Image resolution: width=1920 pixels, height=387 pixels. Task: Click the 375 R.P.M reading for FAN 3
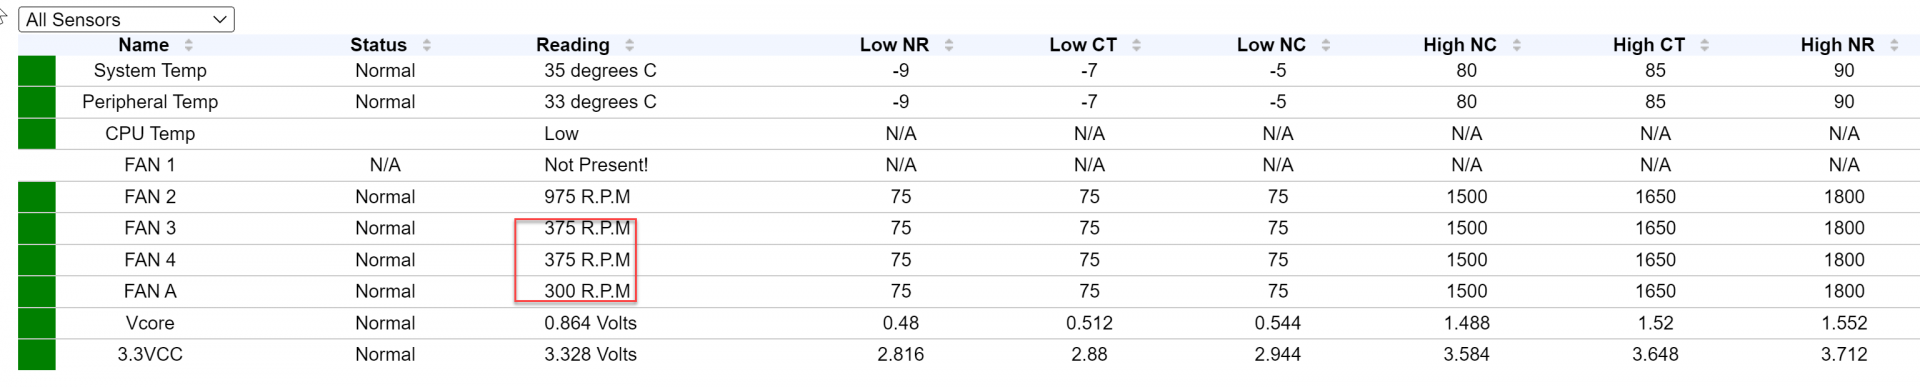click(587, 228)
